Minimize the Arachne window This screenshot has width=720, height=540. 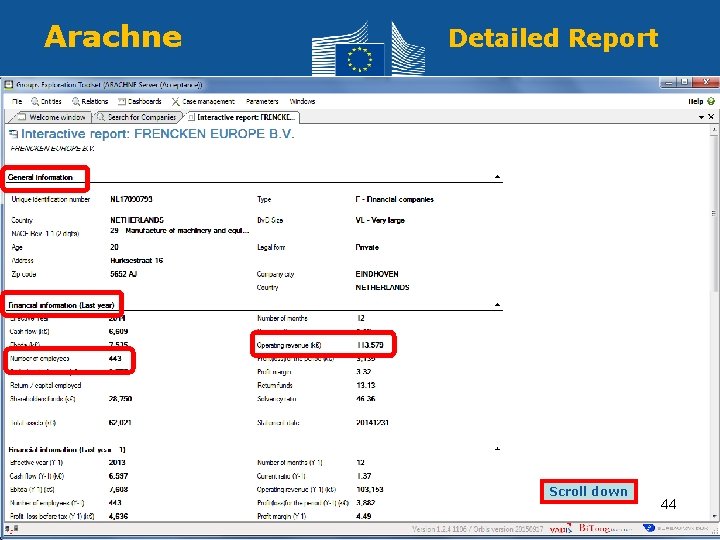point(669,83)
